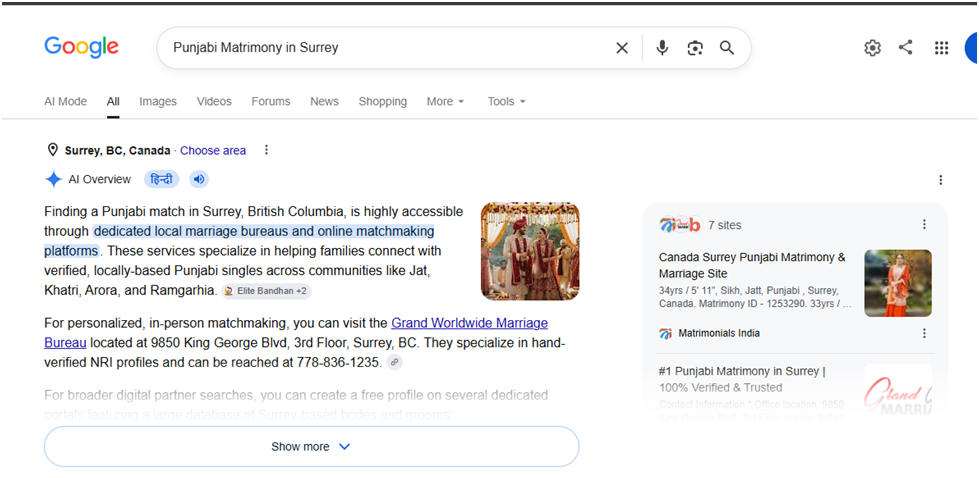This screenshot has width=979, height=478.
Task: Click the share icon in header
Action: (905, 47)
